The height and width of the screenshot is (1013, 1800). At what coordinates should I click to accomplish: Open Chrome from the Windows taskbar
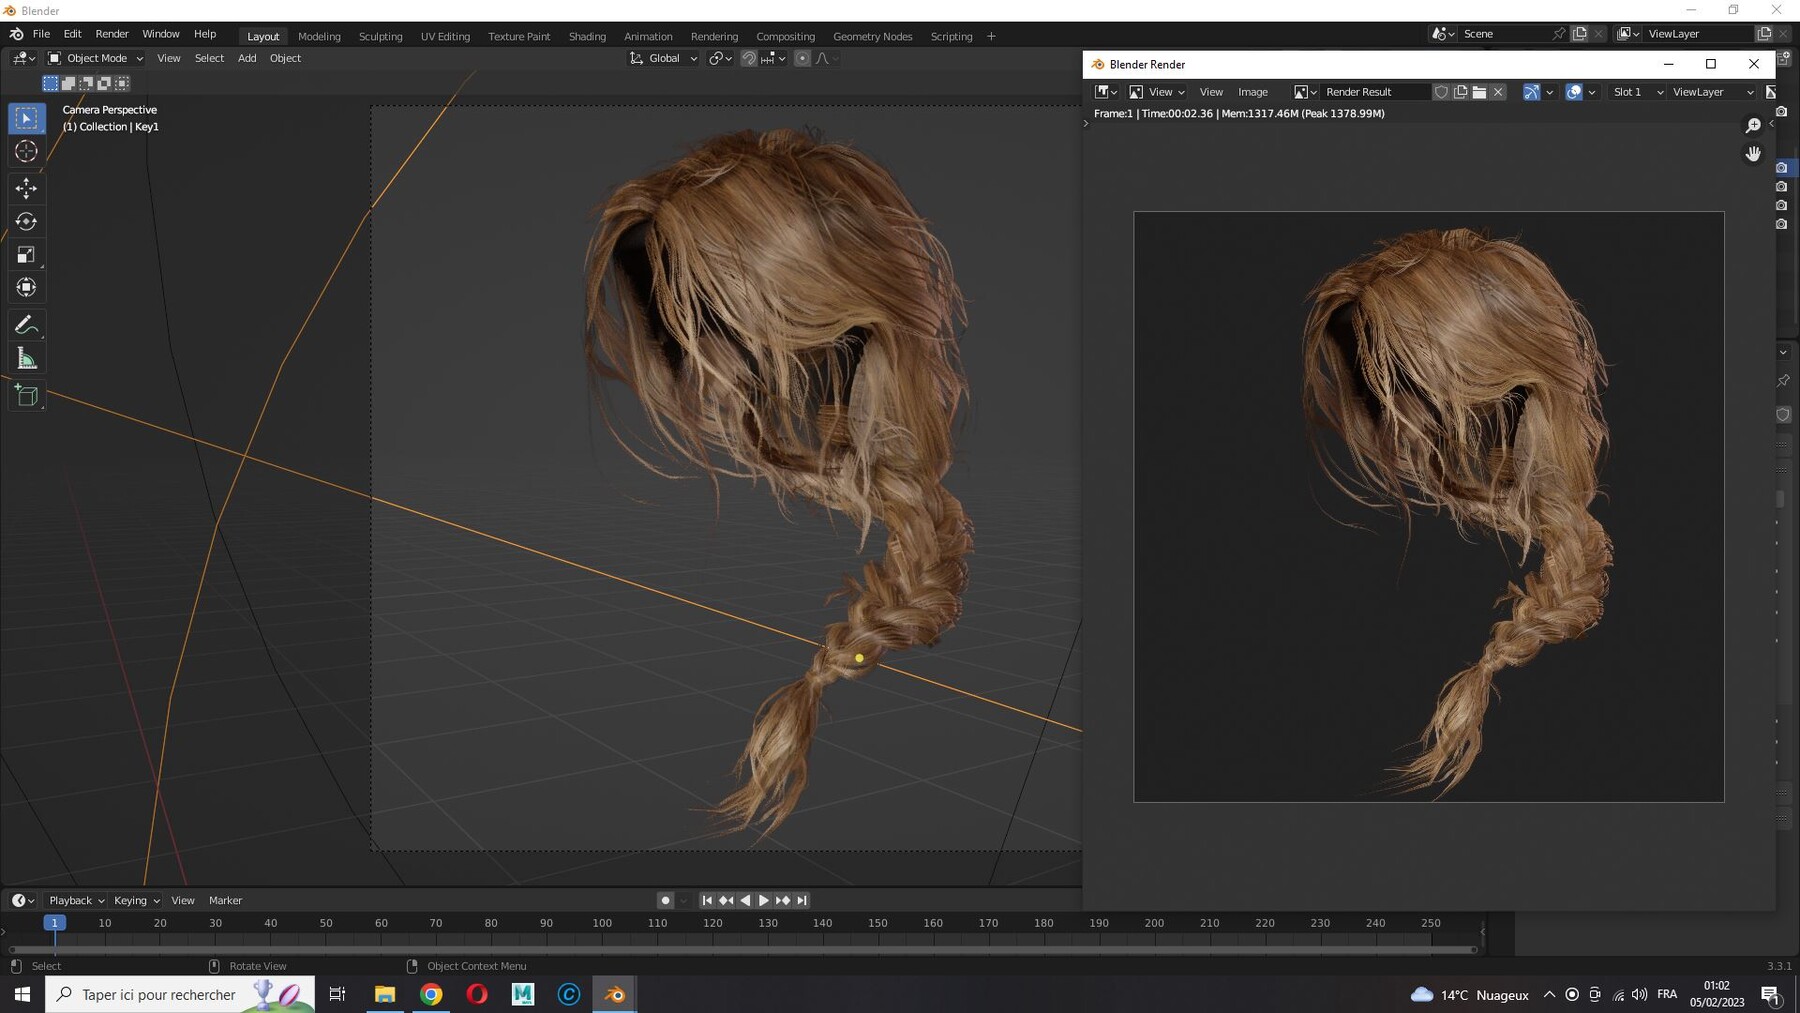(x=431, y=994)
